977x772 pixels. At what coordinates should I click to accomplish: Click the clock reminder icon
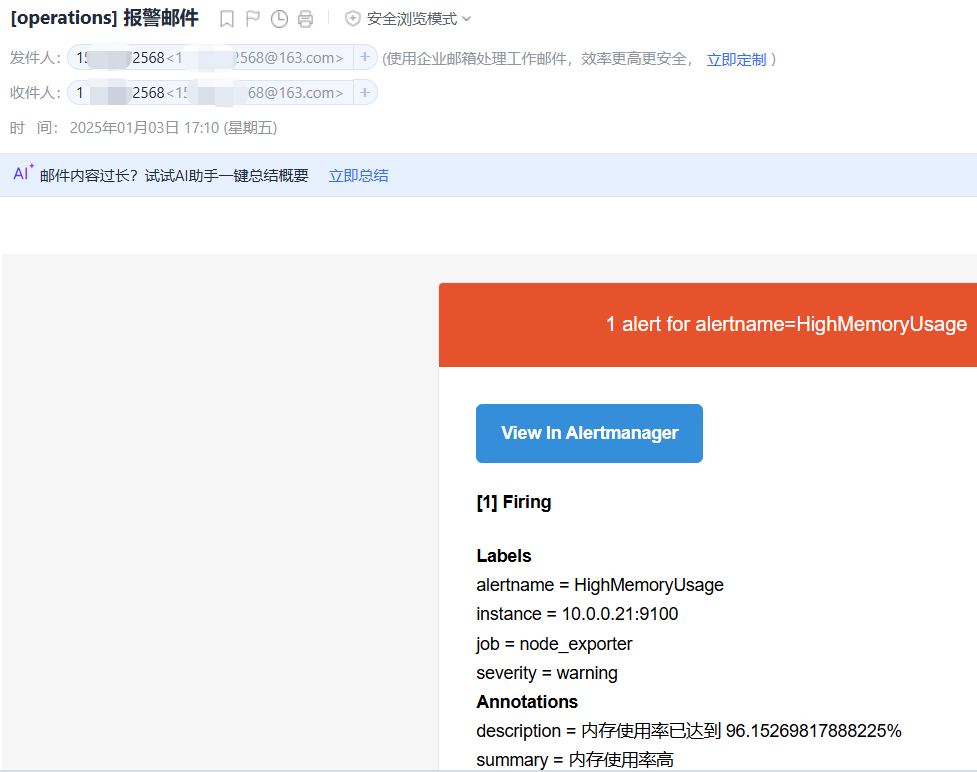[x=279, y=19]
